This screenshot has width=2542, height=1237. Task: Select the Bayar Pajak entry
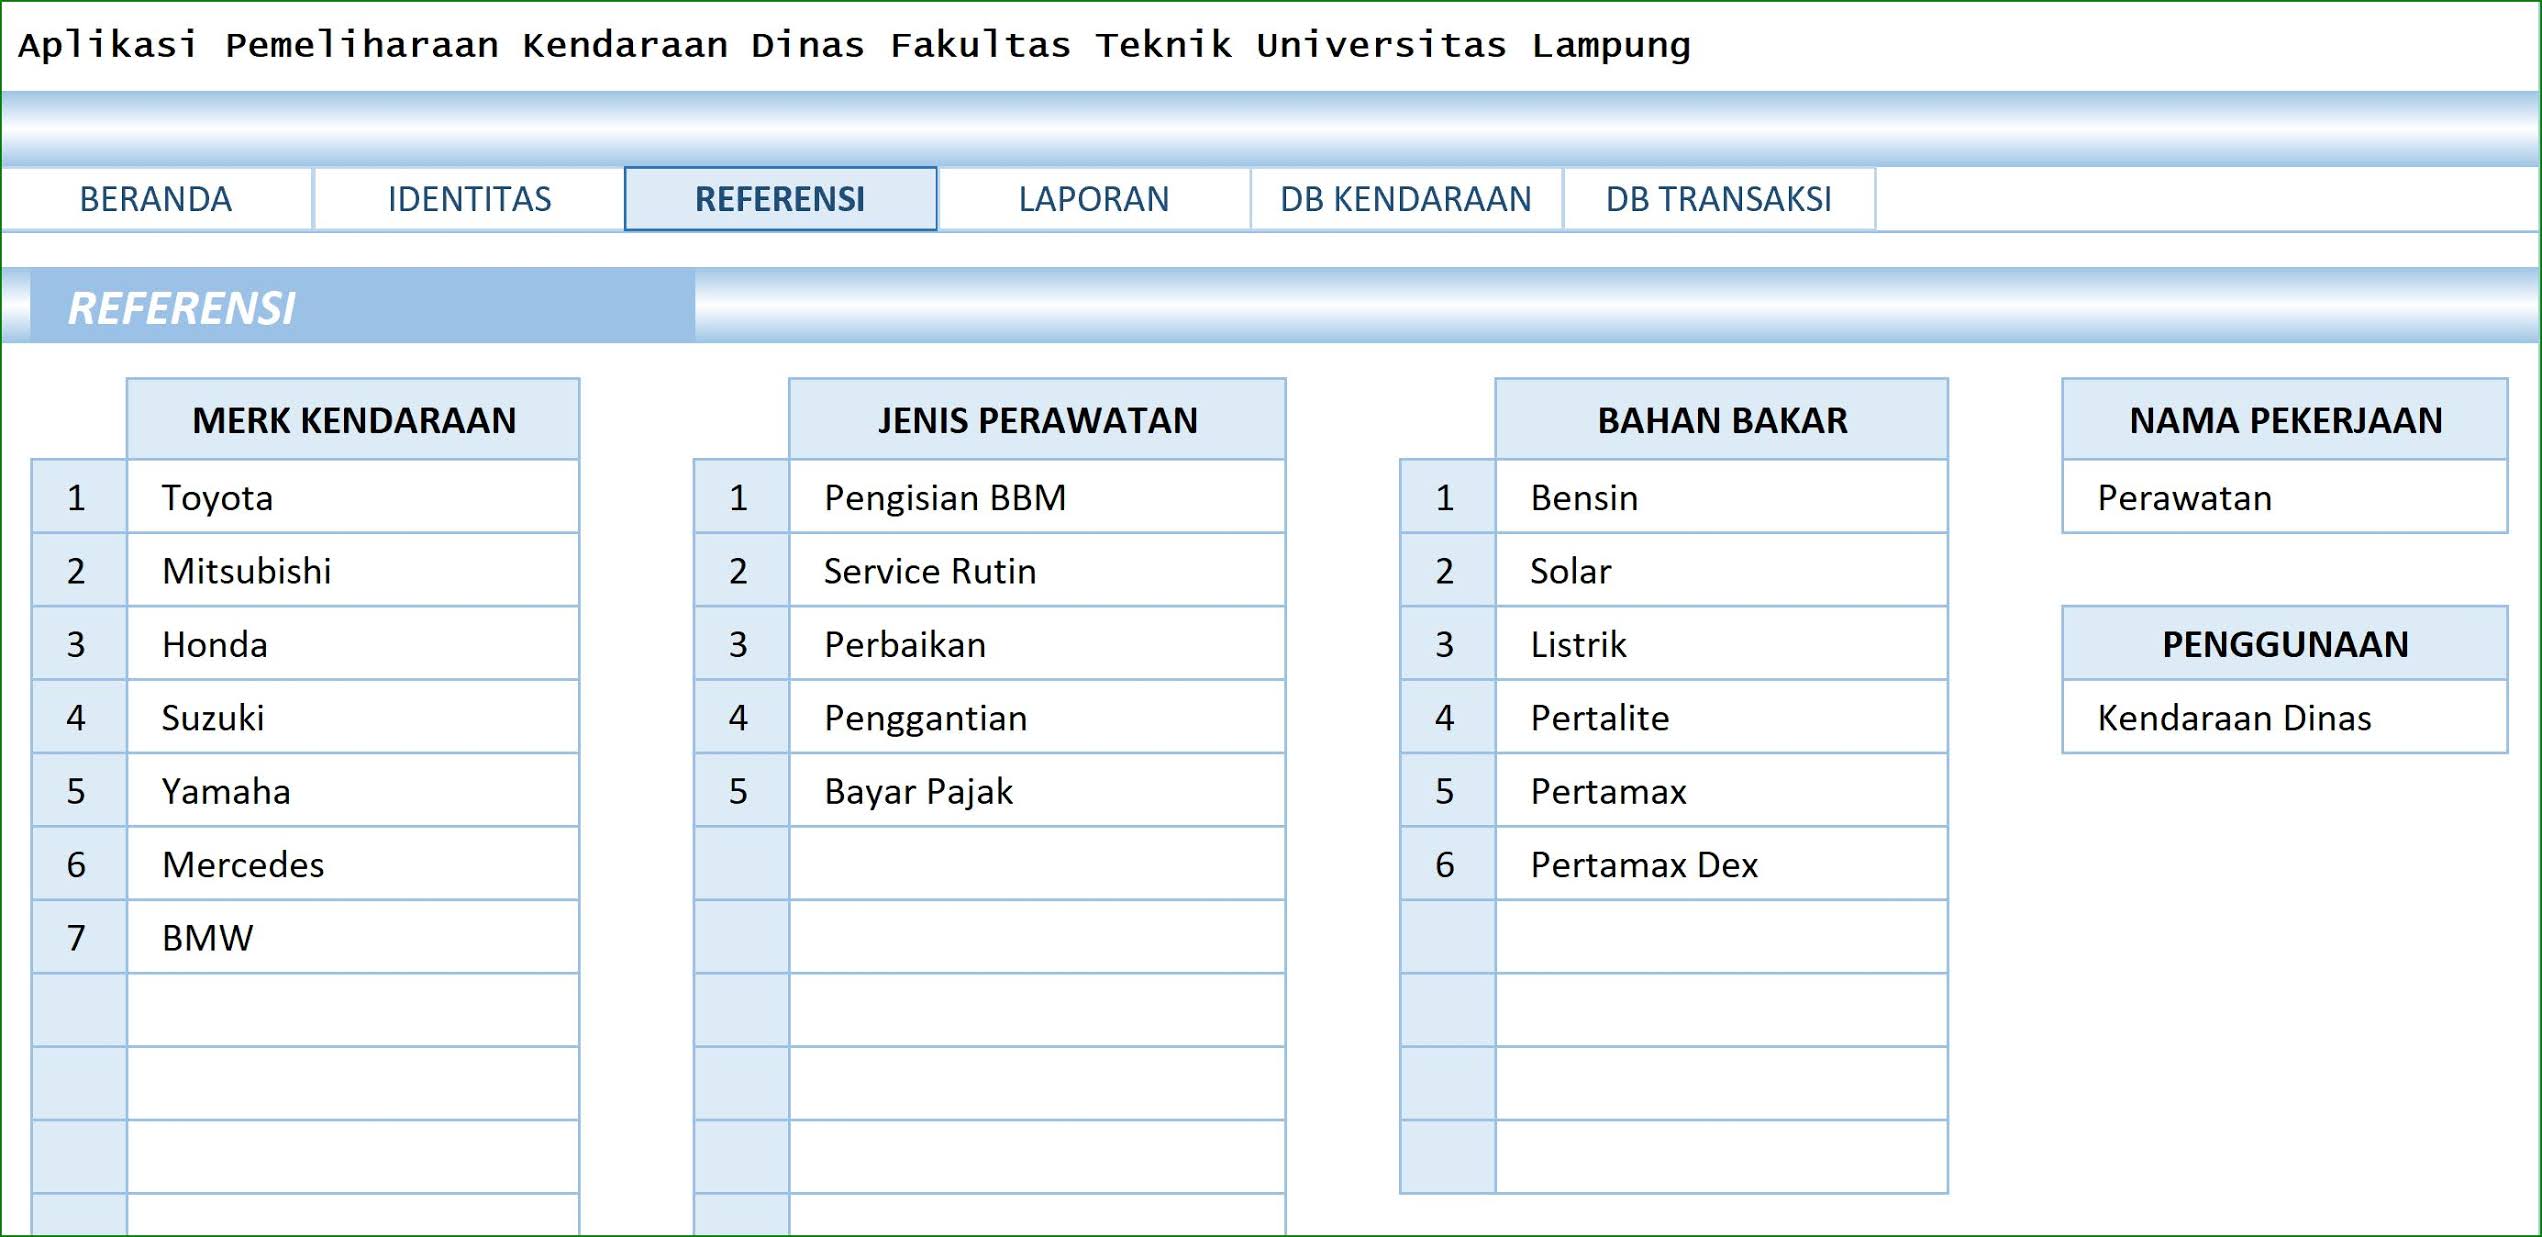1037,791
